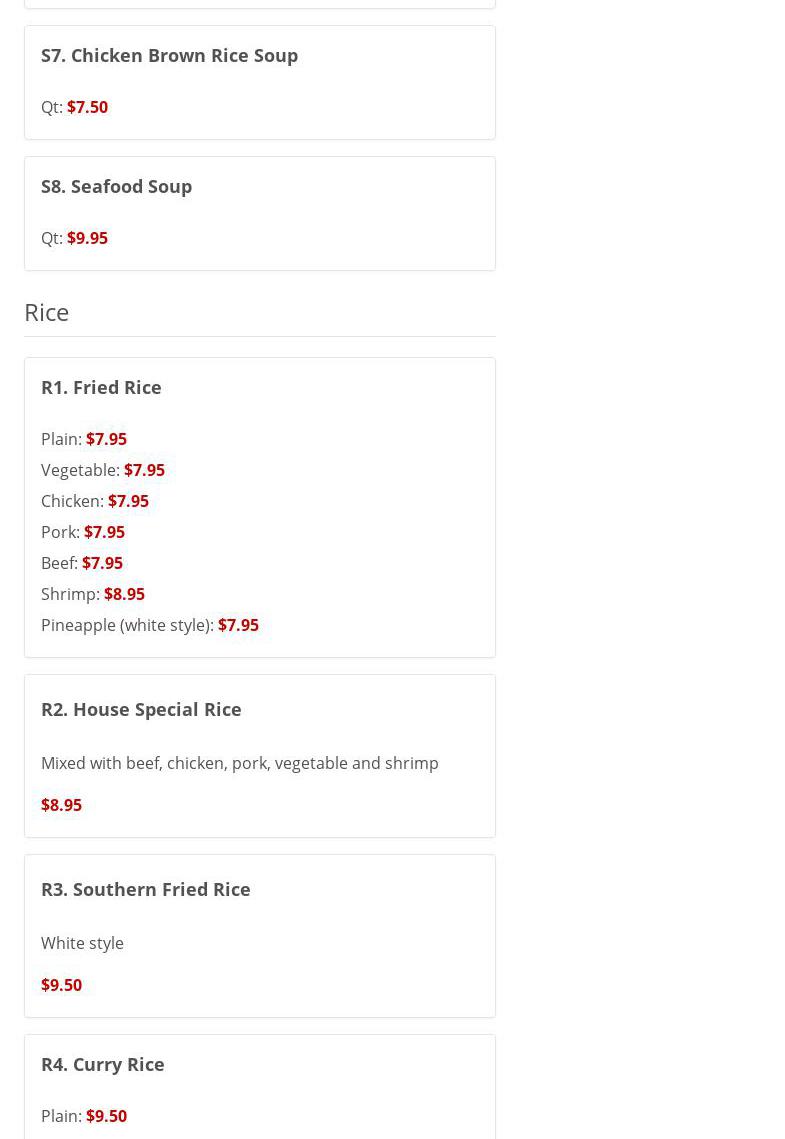Choose the Plain fried rice $7.95 option
785x1139 pixels.
tap(105, 439)
